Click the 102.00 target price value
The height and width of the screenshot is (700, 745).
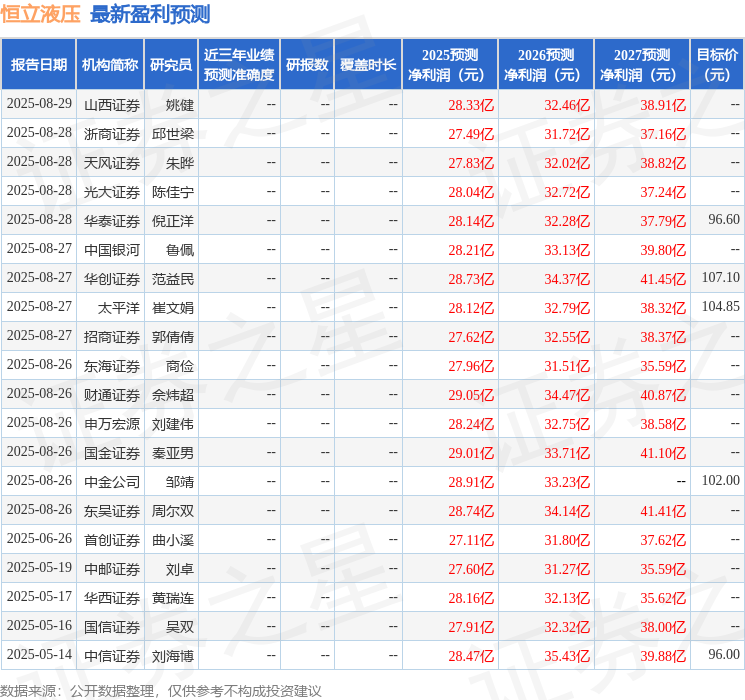click(x=721, y=480)
